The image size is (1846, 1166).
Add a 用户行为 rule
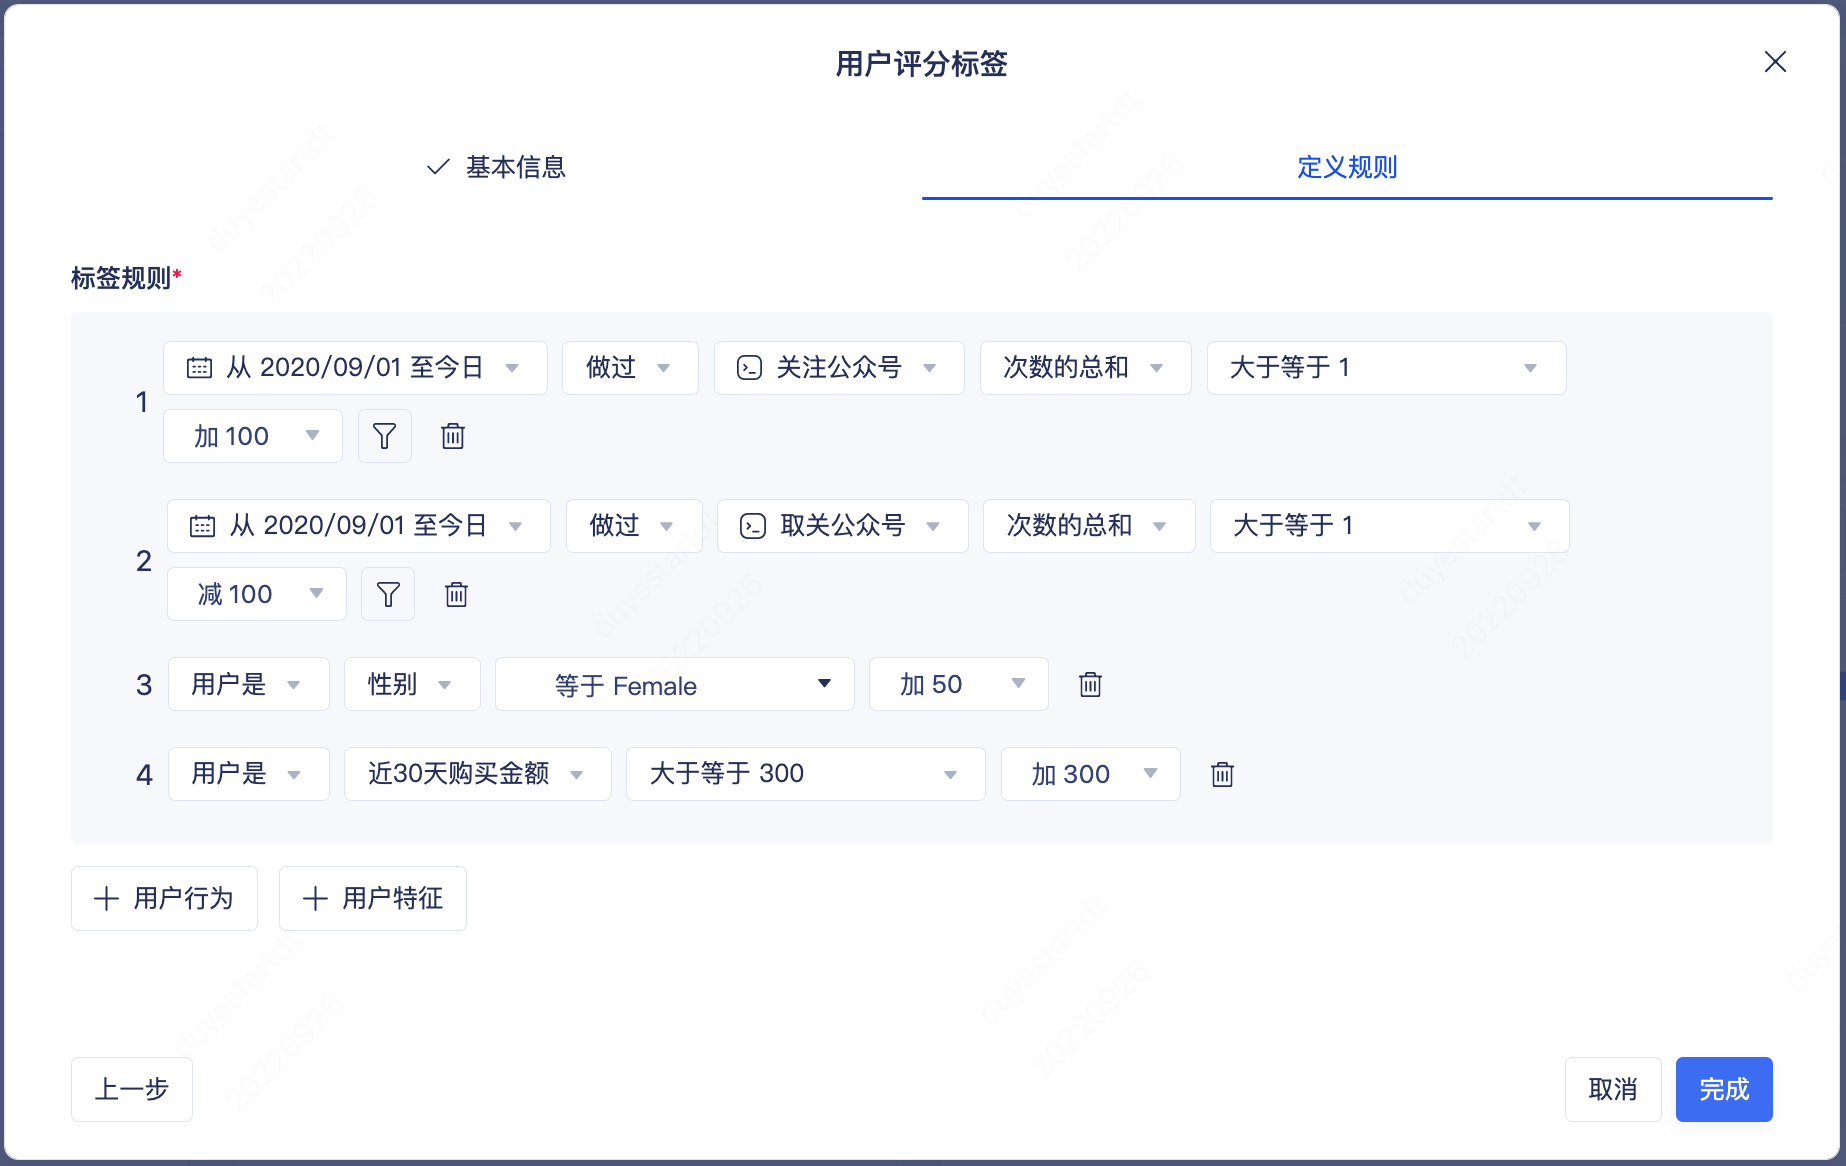coord(164,898)
